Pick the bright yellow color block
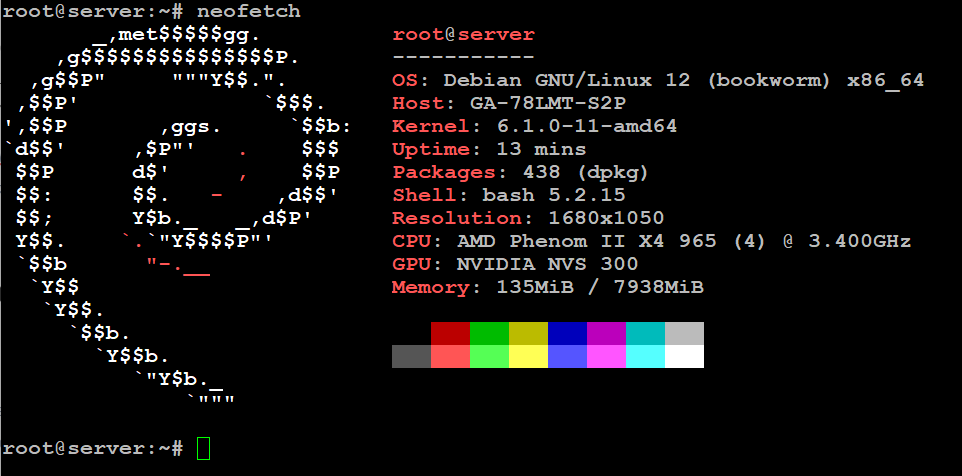 pyautogui.click(x=528, y=356)
